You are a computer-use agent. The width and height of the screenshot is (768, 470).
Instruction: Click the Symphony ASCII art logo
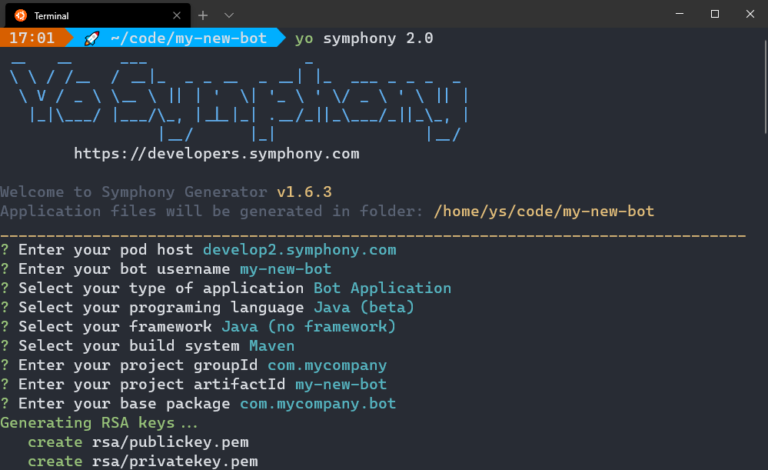[238, 100]
